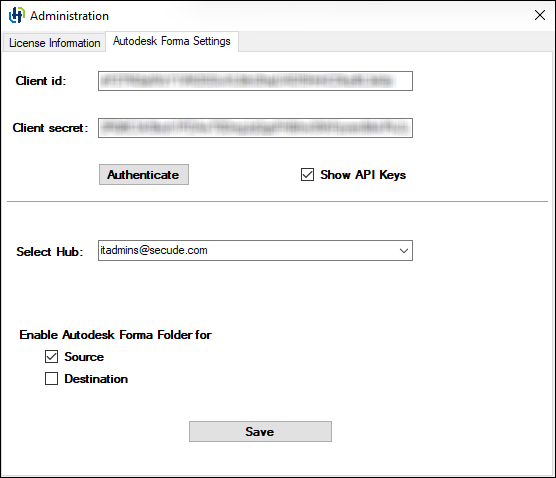Click the 'Client id:' label
The height and width of the screenshot is (478, 556).
click(x=41, y=81)
